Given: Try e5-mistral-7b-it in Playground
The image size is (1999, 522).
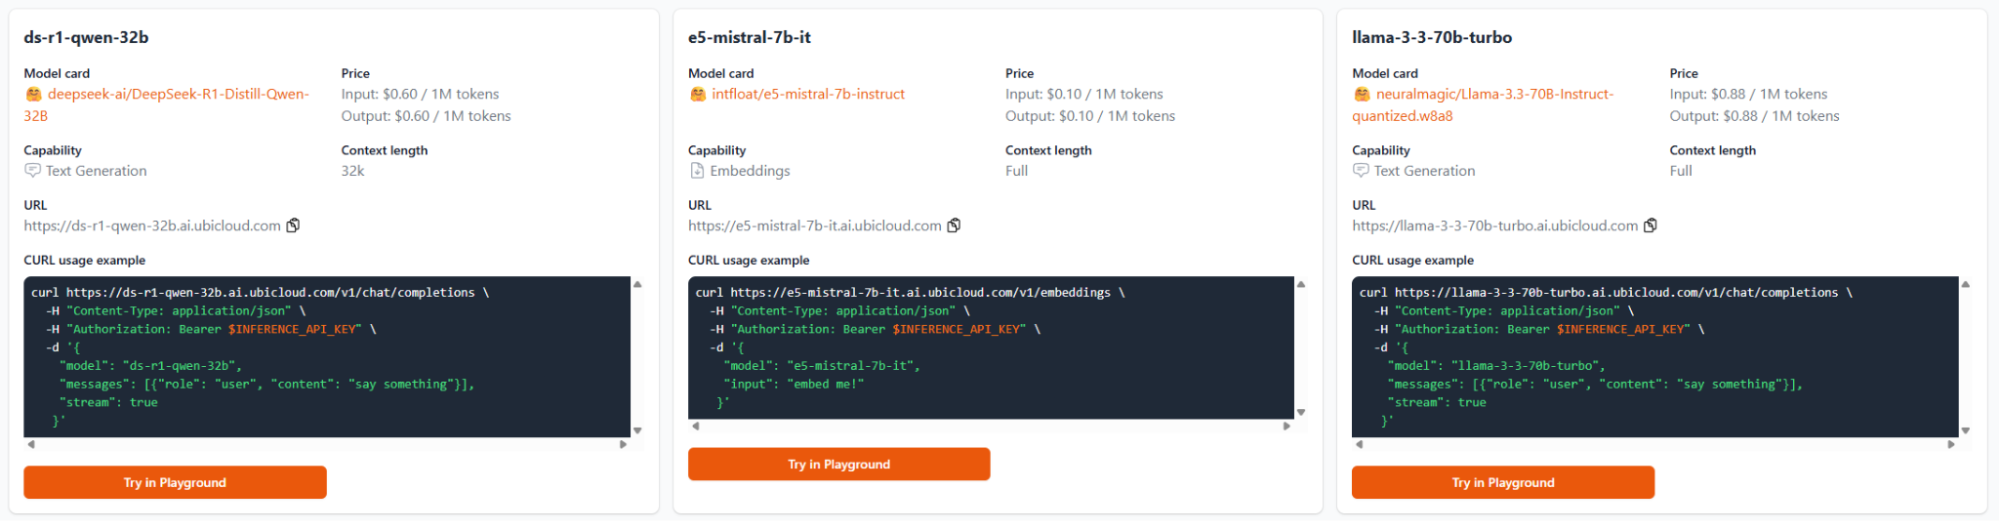Looking at the screenshot, I should pyautogui.click(x=839, y=464).
